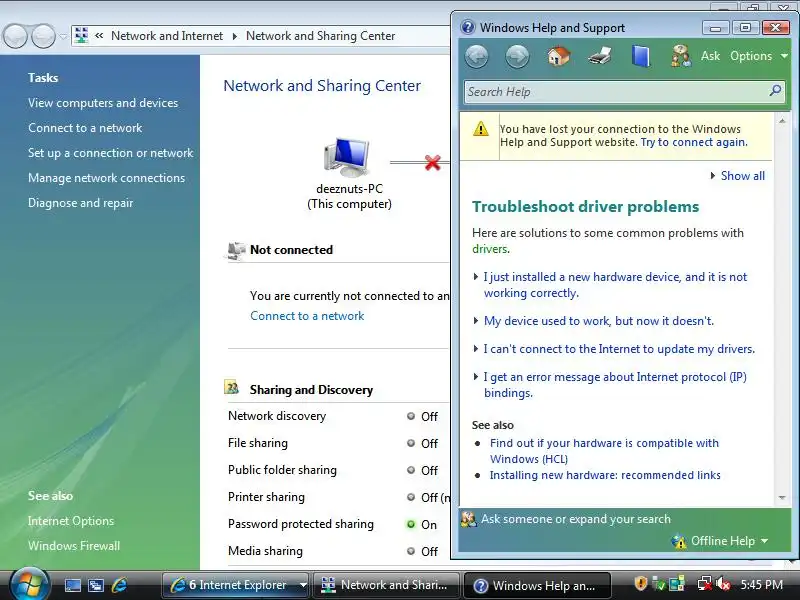This screenshot has height=600, width=800.
Task: Click Back button in Network window
Action: tap(15, 37)
